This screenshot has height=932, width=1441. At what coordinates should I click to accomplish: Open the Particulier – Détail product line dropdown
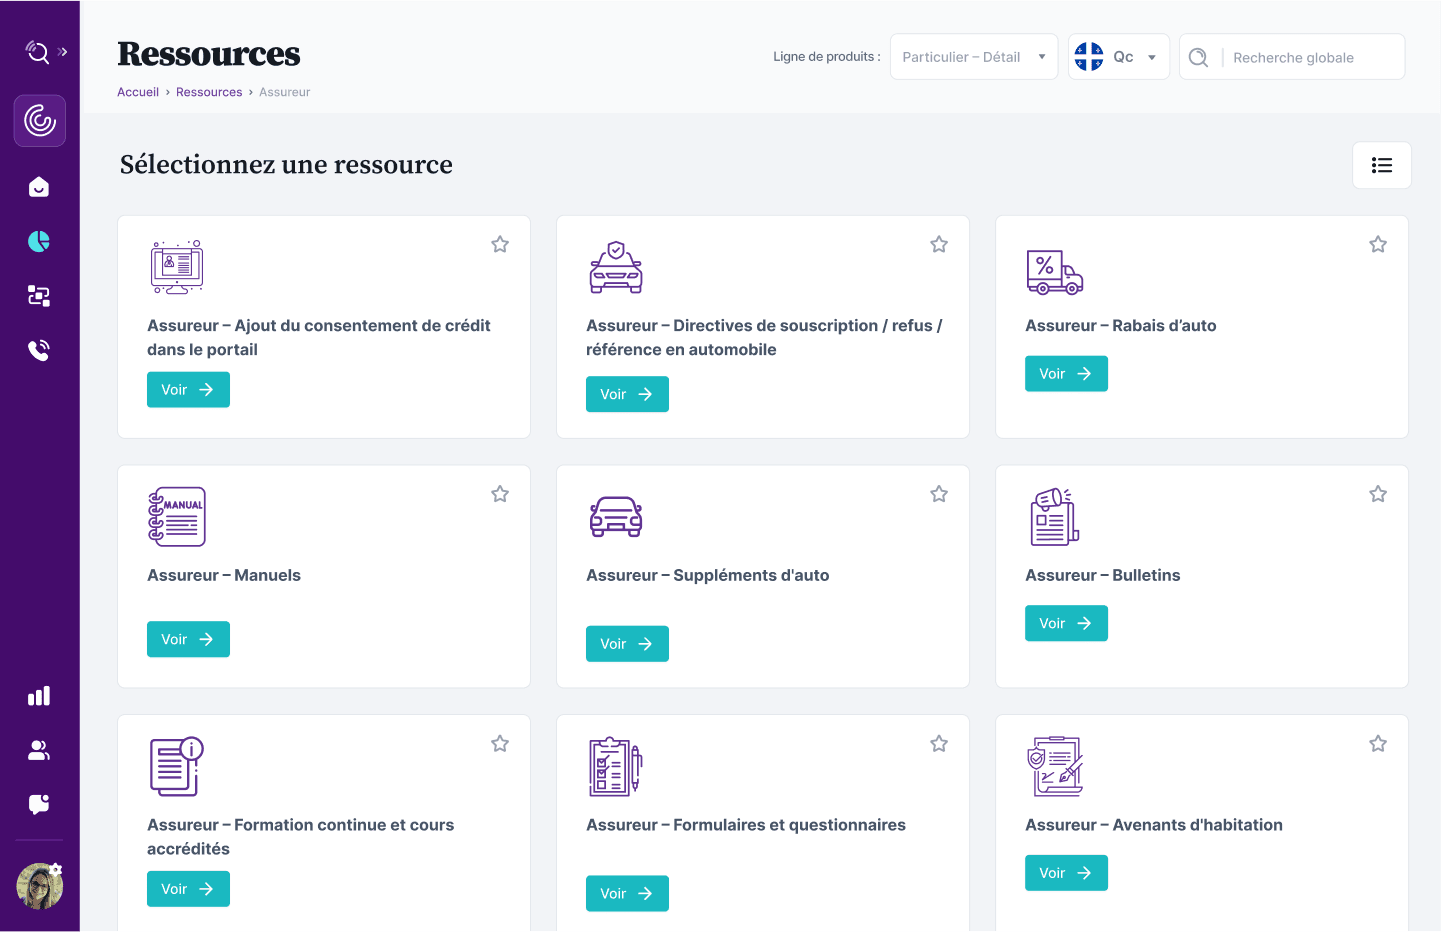973,57
